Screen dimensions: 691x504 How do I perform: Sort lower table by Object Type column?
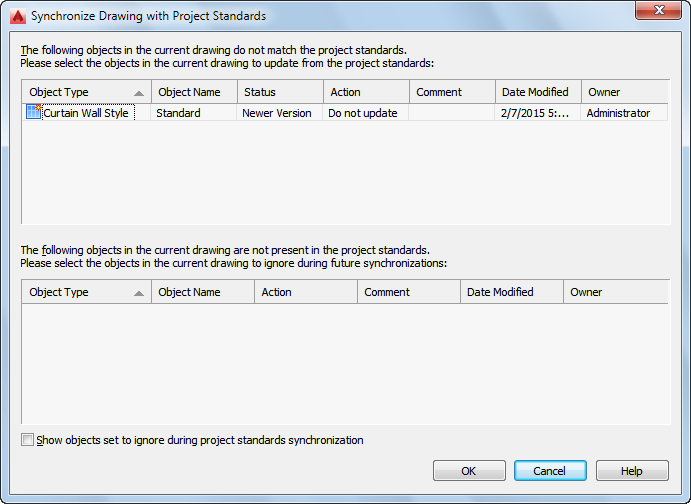click(85, 292)
